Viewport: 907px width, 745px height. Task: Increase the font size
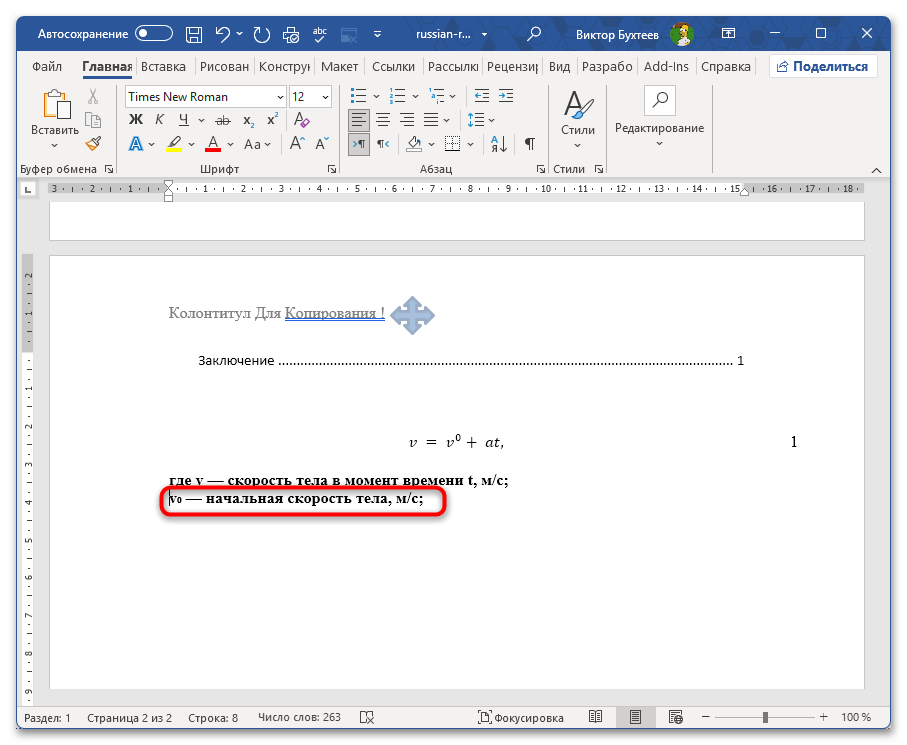click(297, 143)
